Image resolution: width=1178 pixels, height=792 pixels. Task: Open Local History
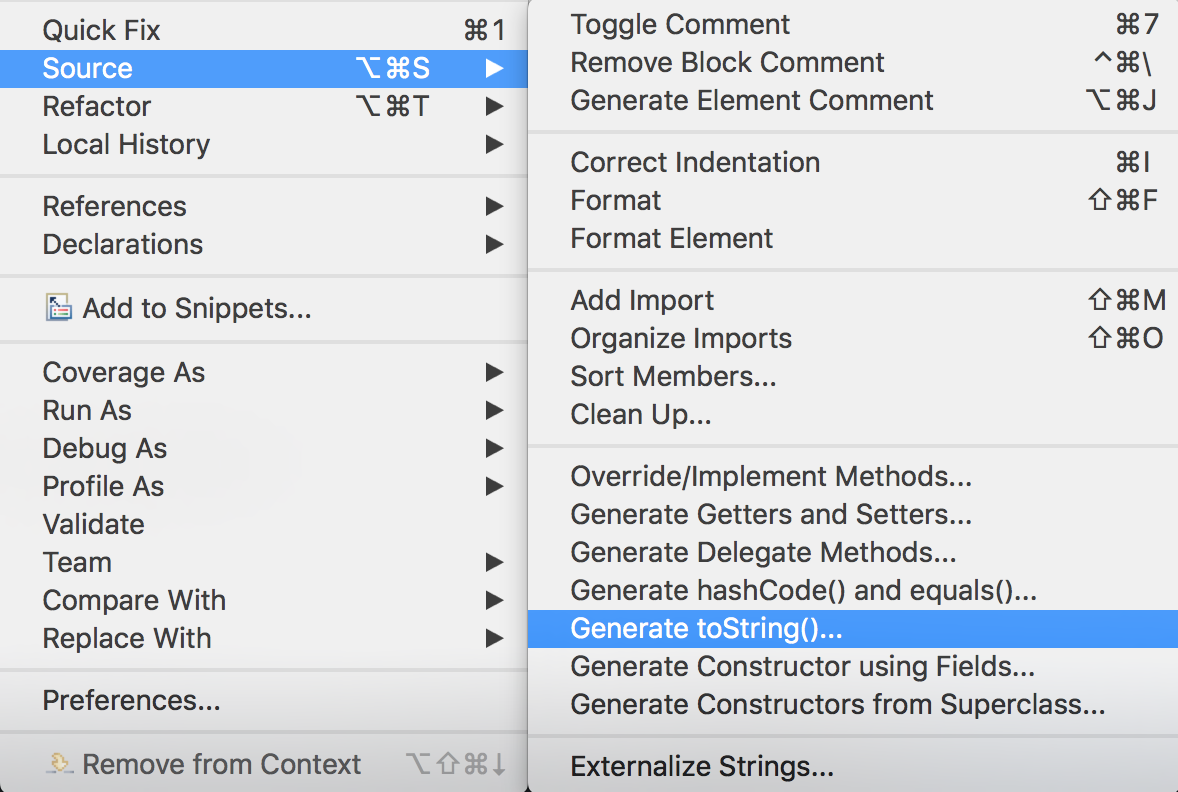pyautogui.click(x=126, y=144)
